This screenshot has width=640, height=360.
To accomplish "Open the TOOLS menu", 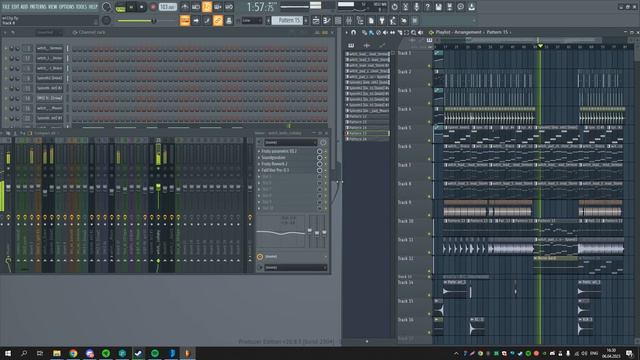I will [81, 7].
